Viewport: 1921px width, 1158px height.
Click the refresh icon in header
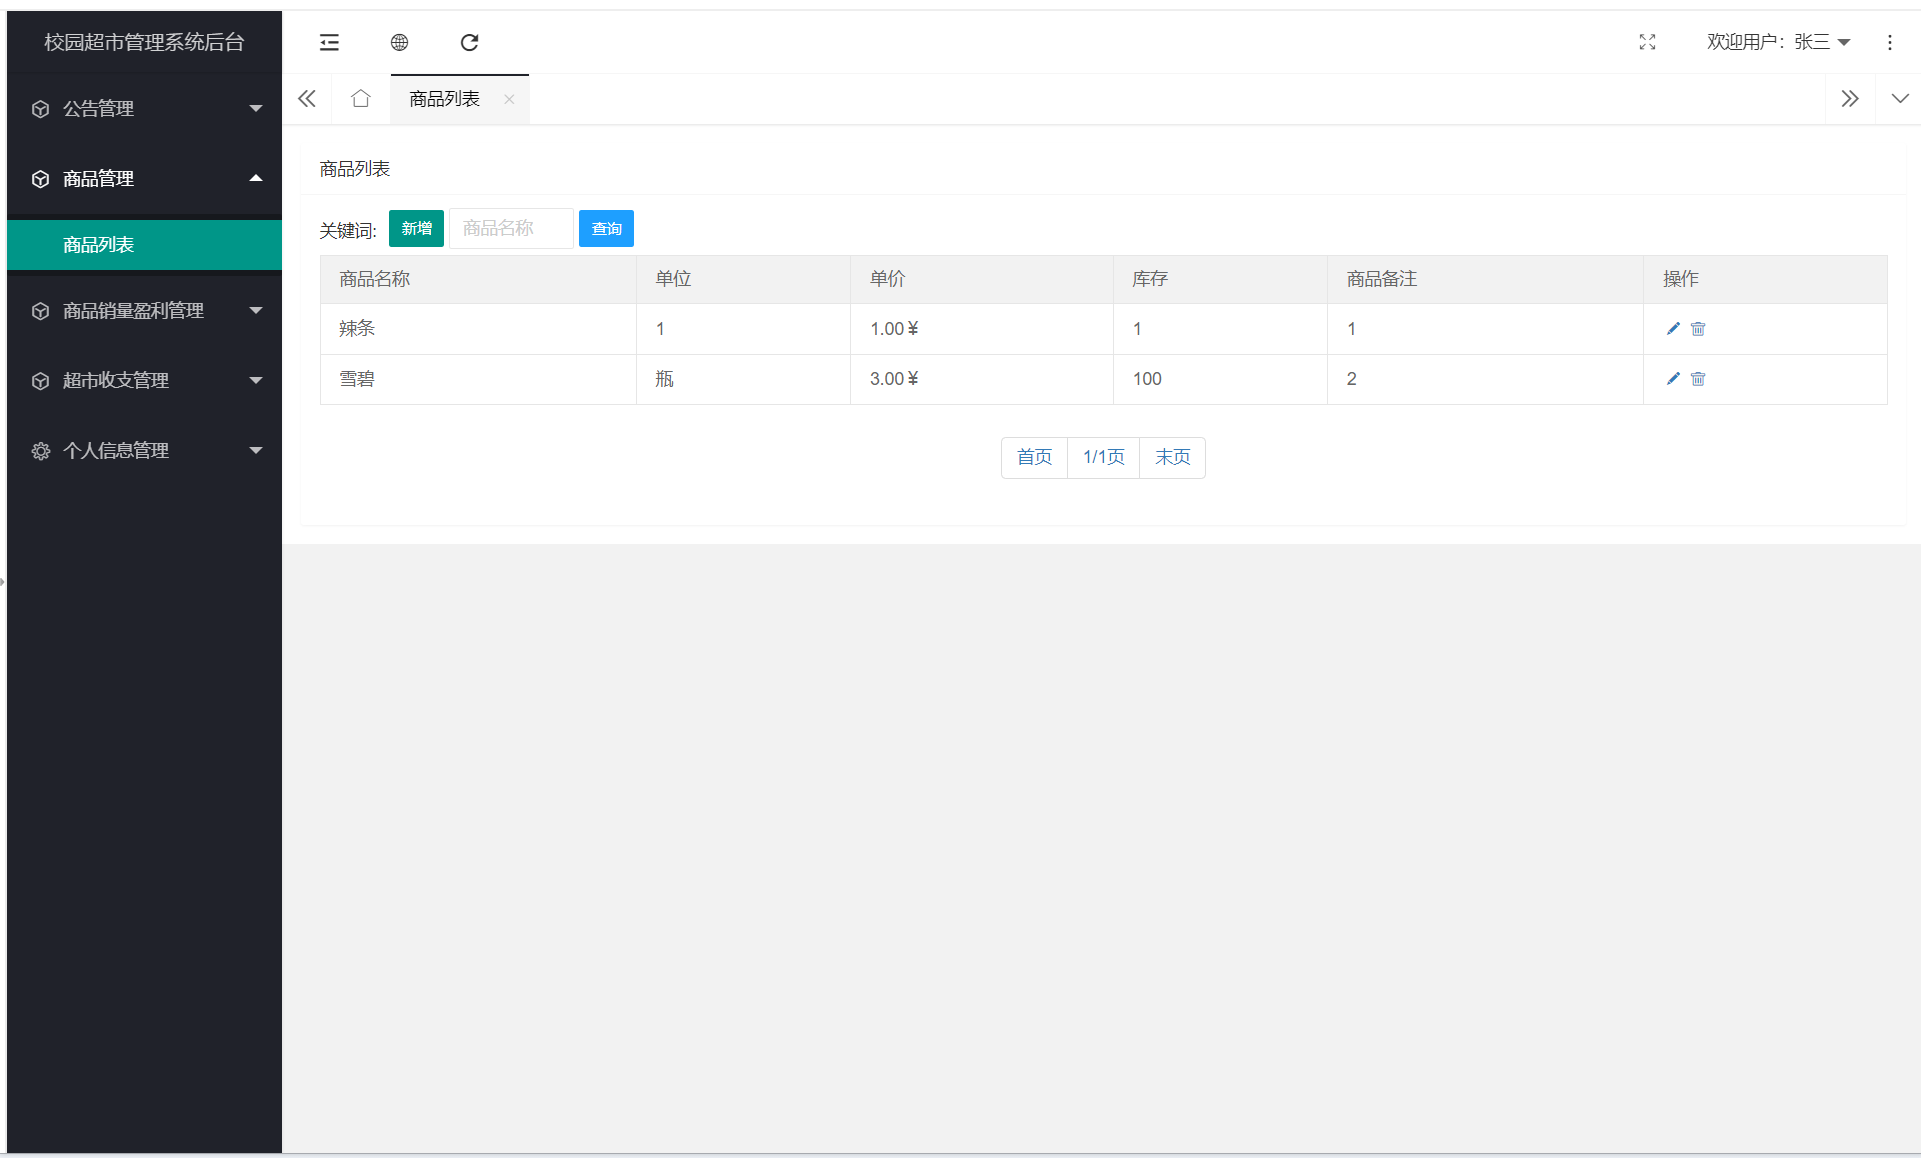tap(469, 42)
